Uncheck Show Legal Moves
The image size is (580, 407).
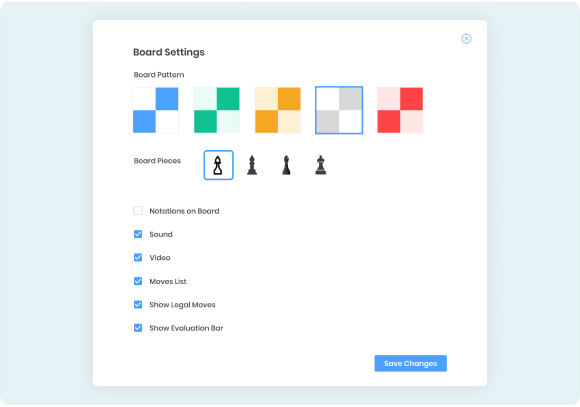click(138, 305)
